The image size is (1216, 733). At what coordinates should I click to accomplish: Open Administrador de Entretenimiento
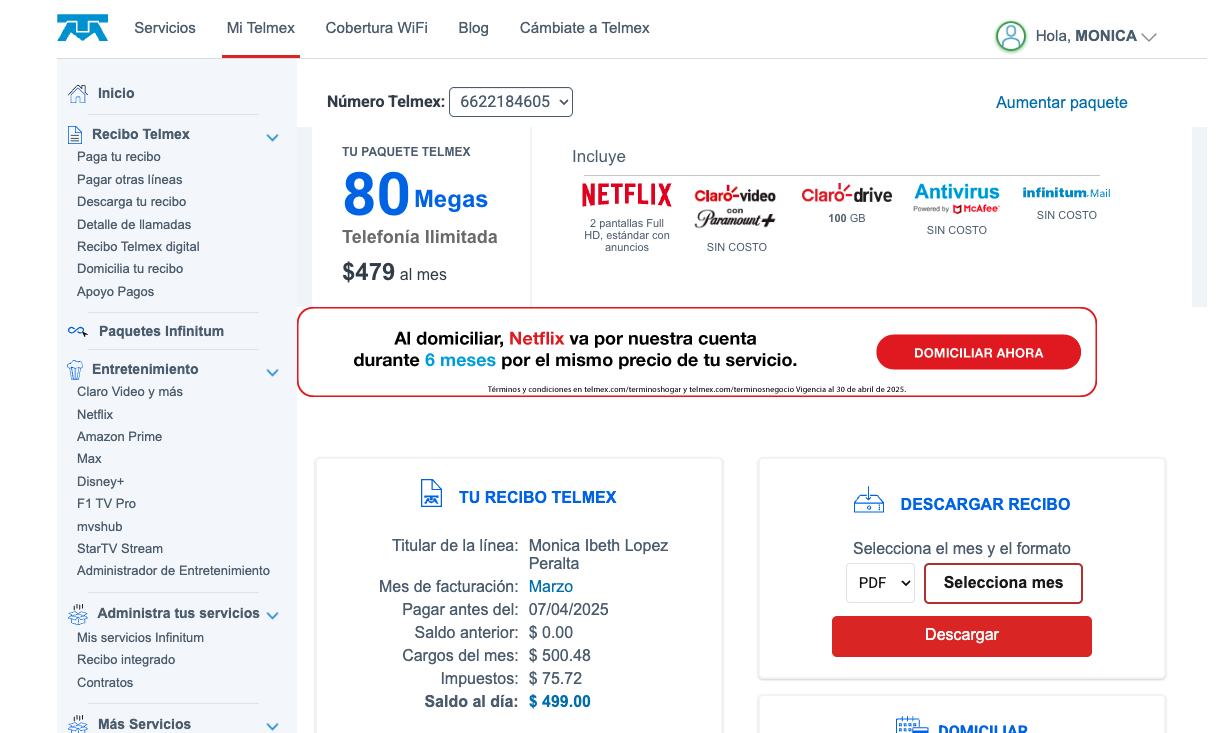[173, 571]
